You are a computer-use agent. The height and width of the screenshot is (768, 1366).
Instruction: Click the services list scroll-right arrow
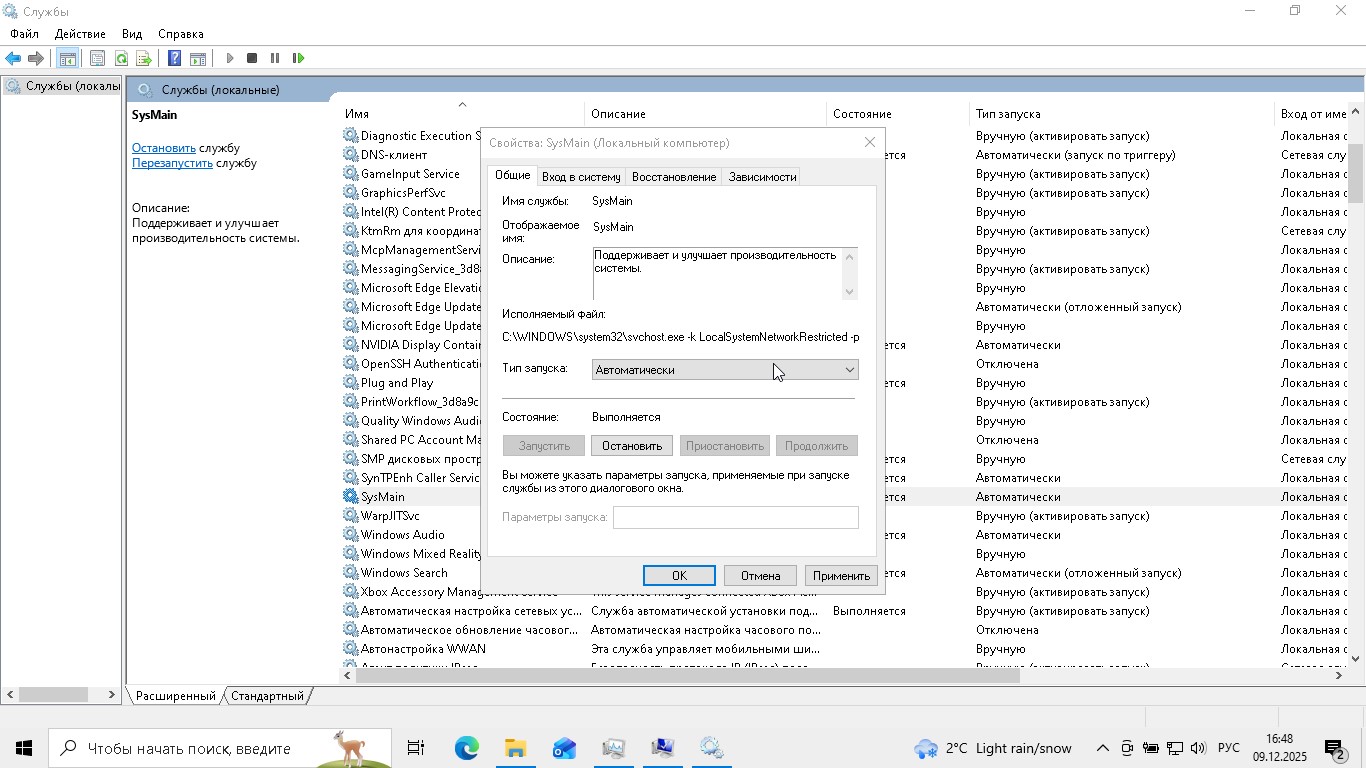1339,676
